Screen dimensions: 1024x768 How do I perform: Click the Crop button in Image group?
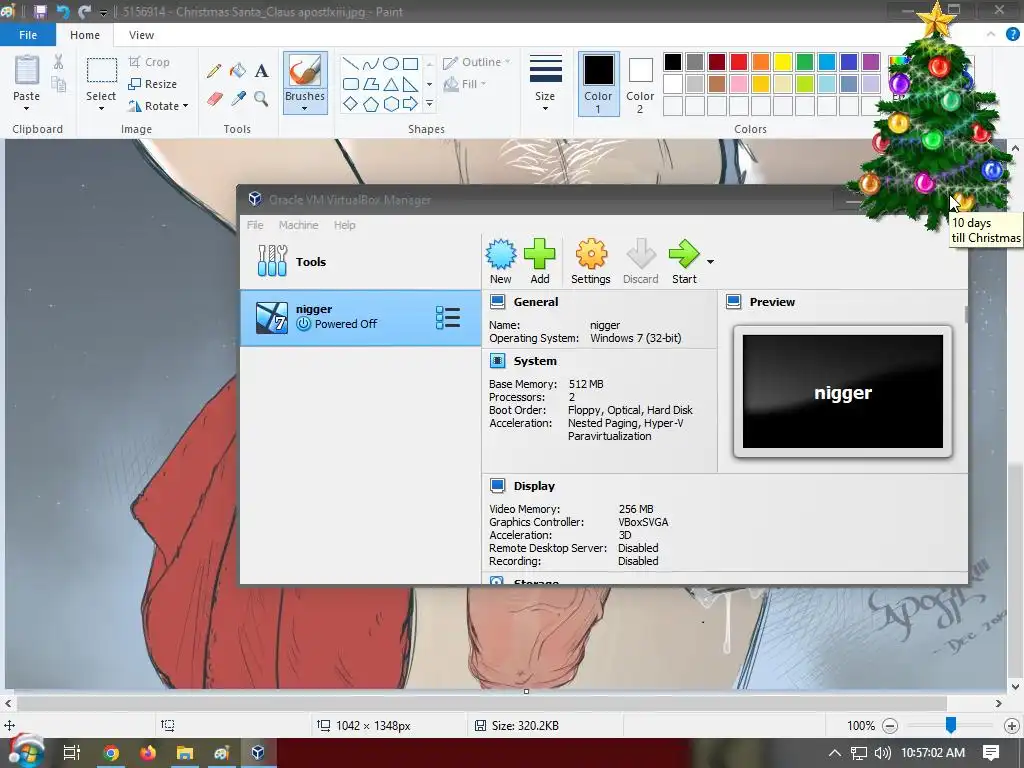click(x=150, y=61)
